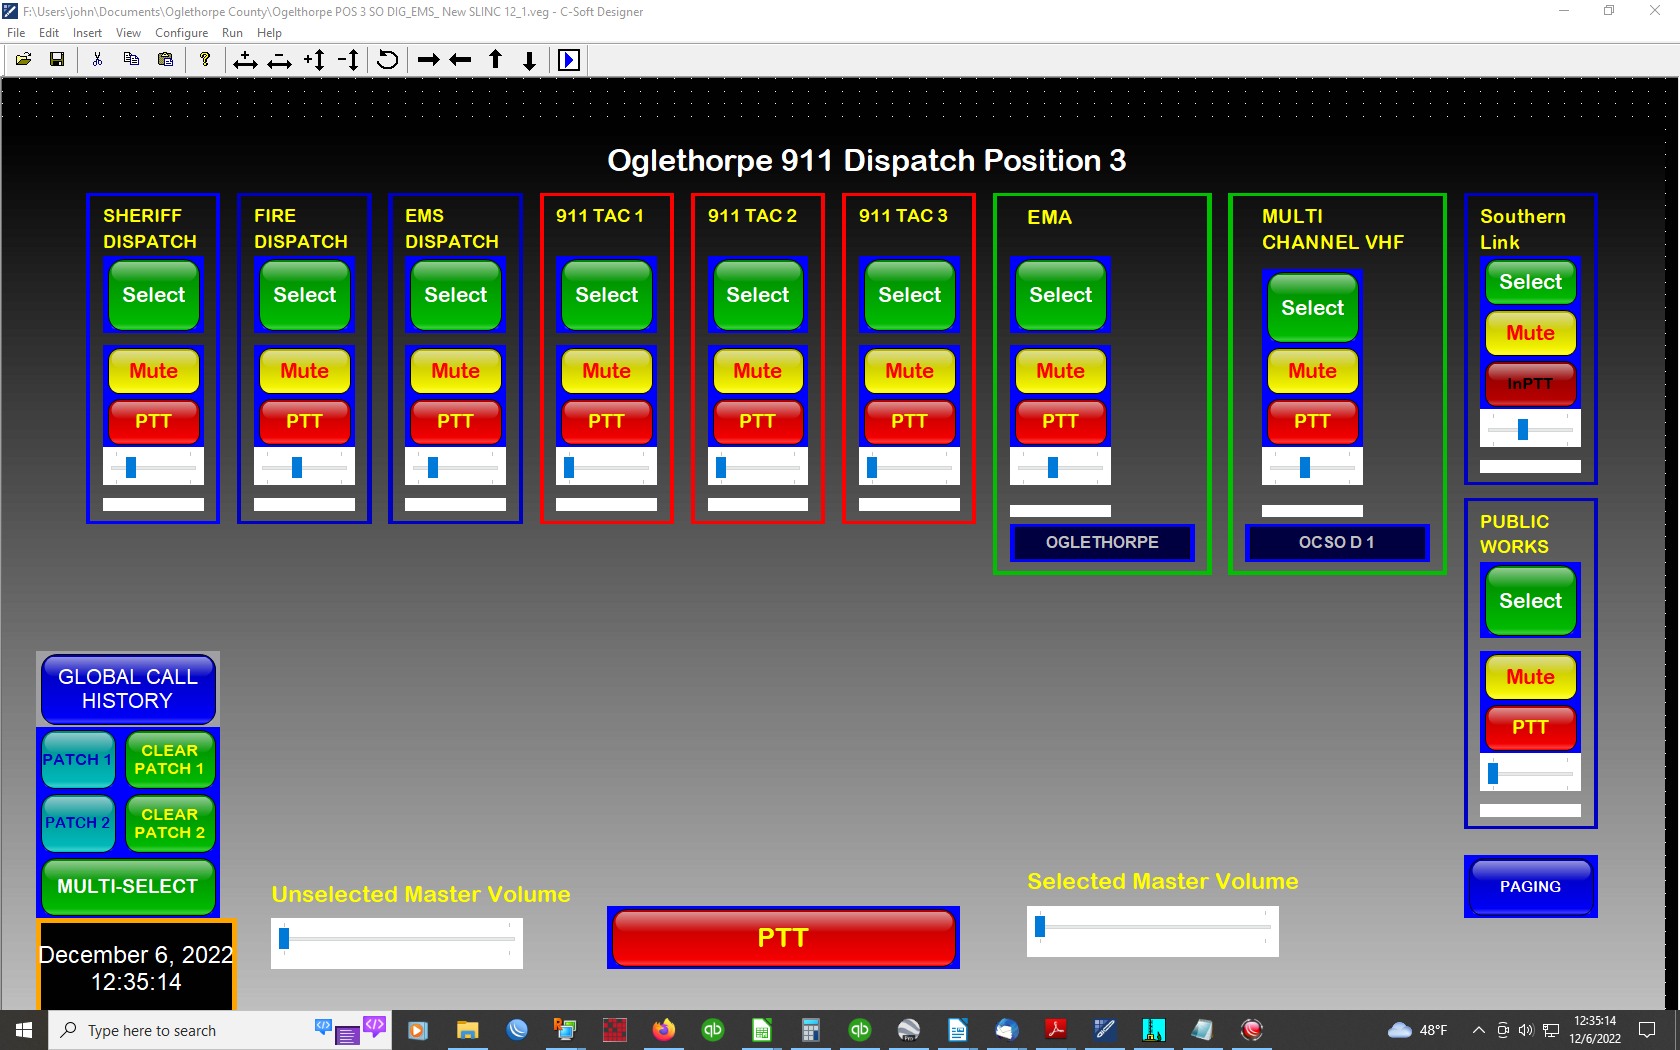
Task: Click the Paste clipboard icon
Action: 165,60
